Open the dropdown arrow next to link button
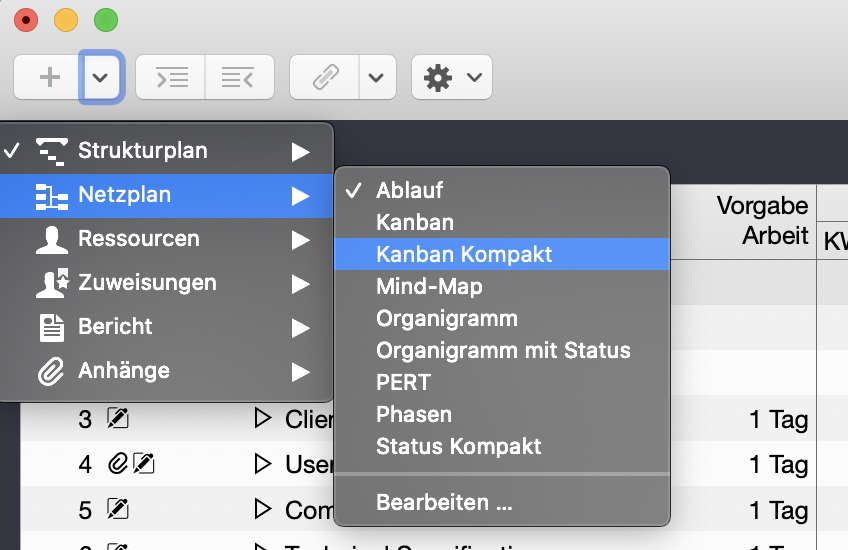 click(377, 78)
